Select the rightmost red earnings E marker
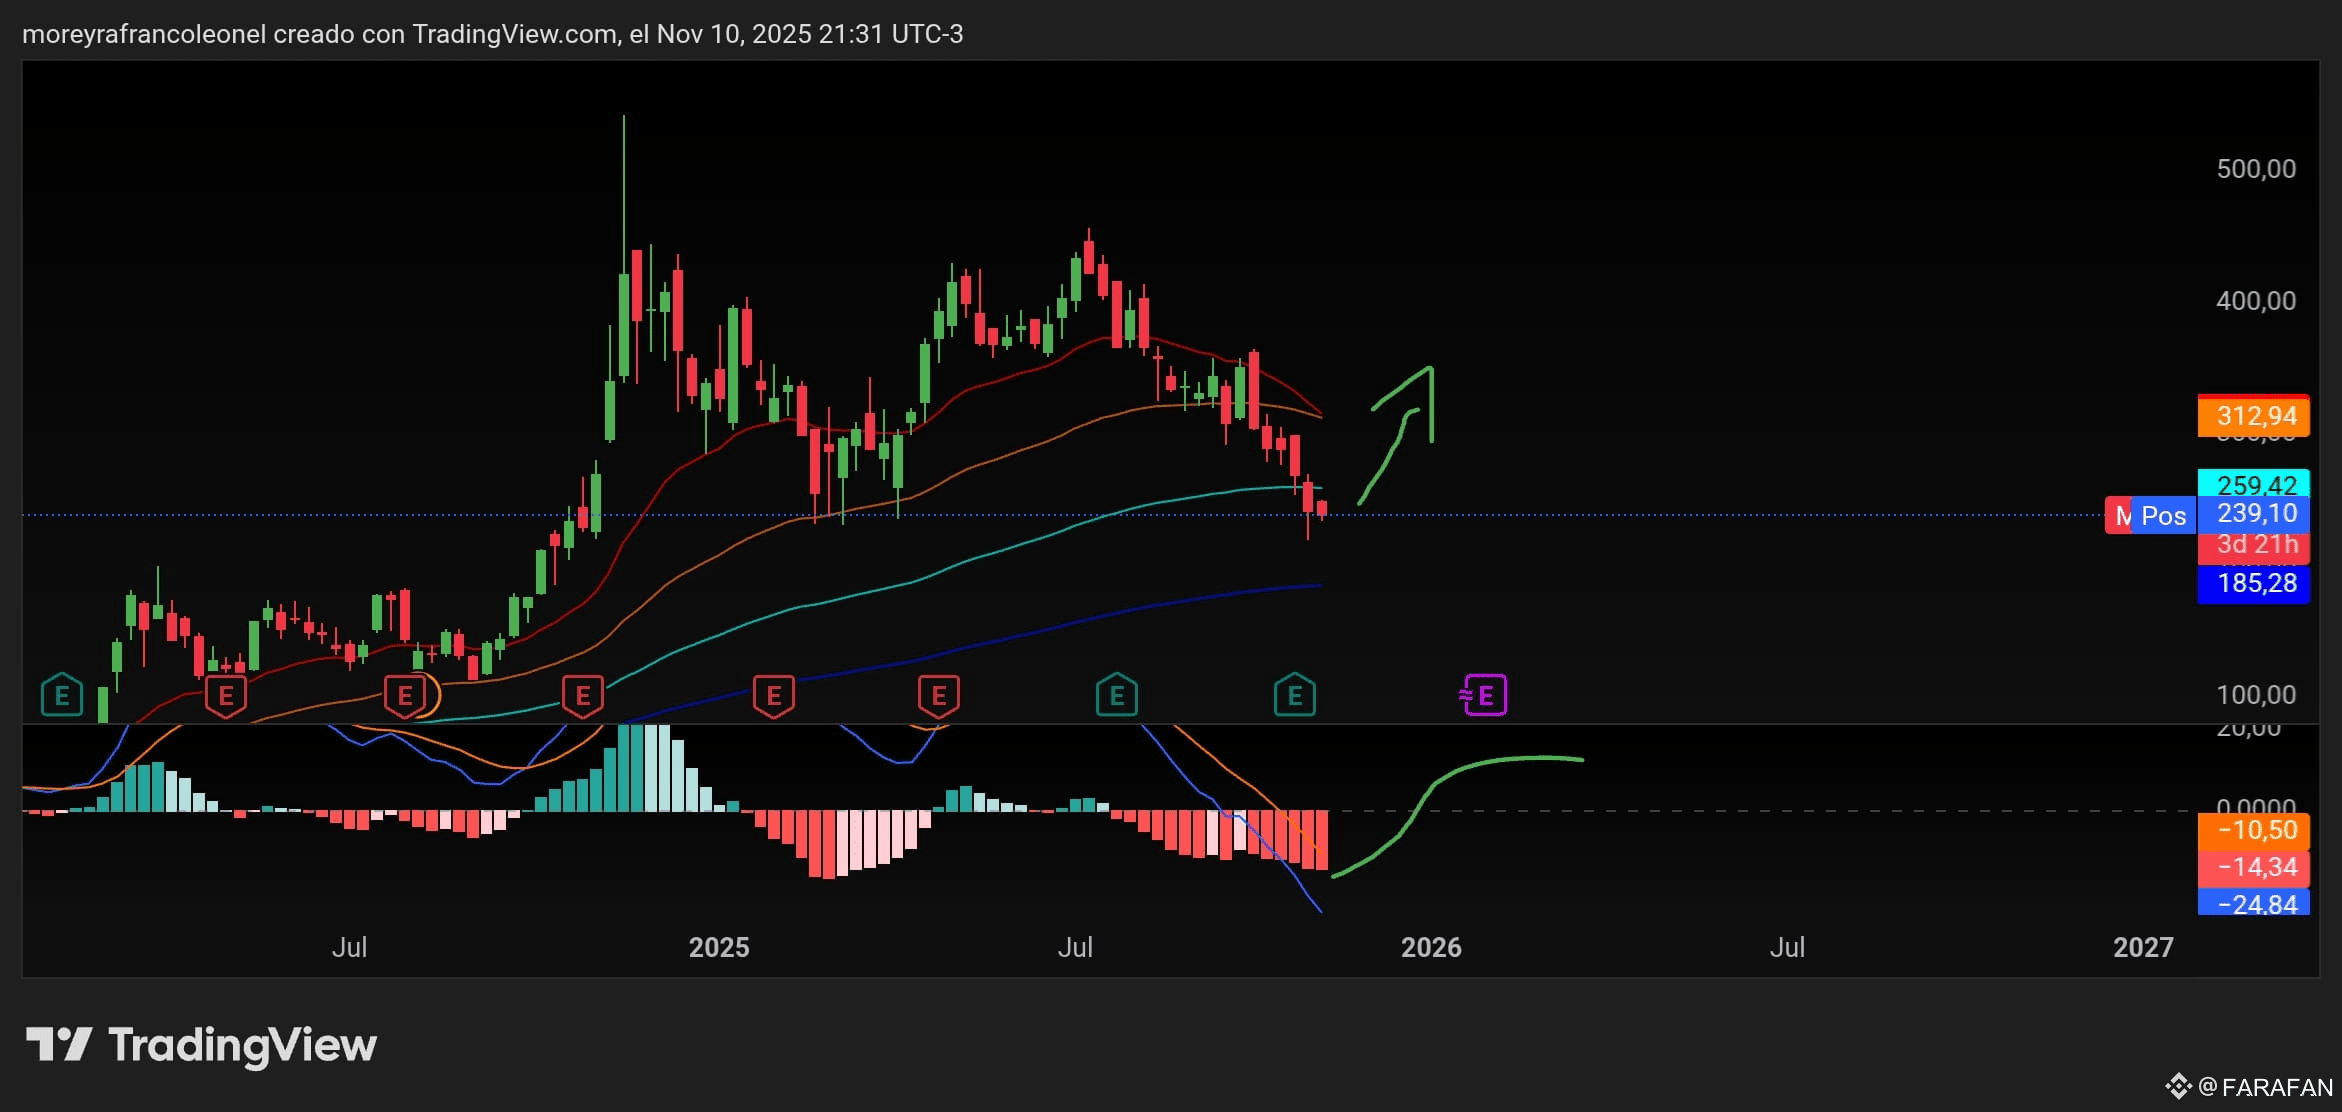The image size is (2342, 1112). click(x=939, y=695)
